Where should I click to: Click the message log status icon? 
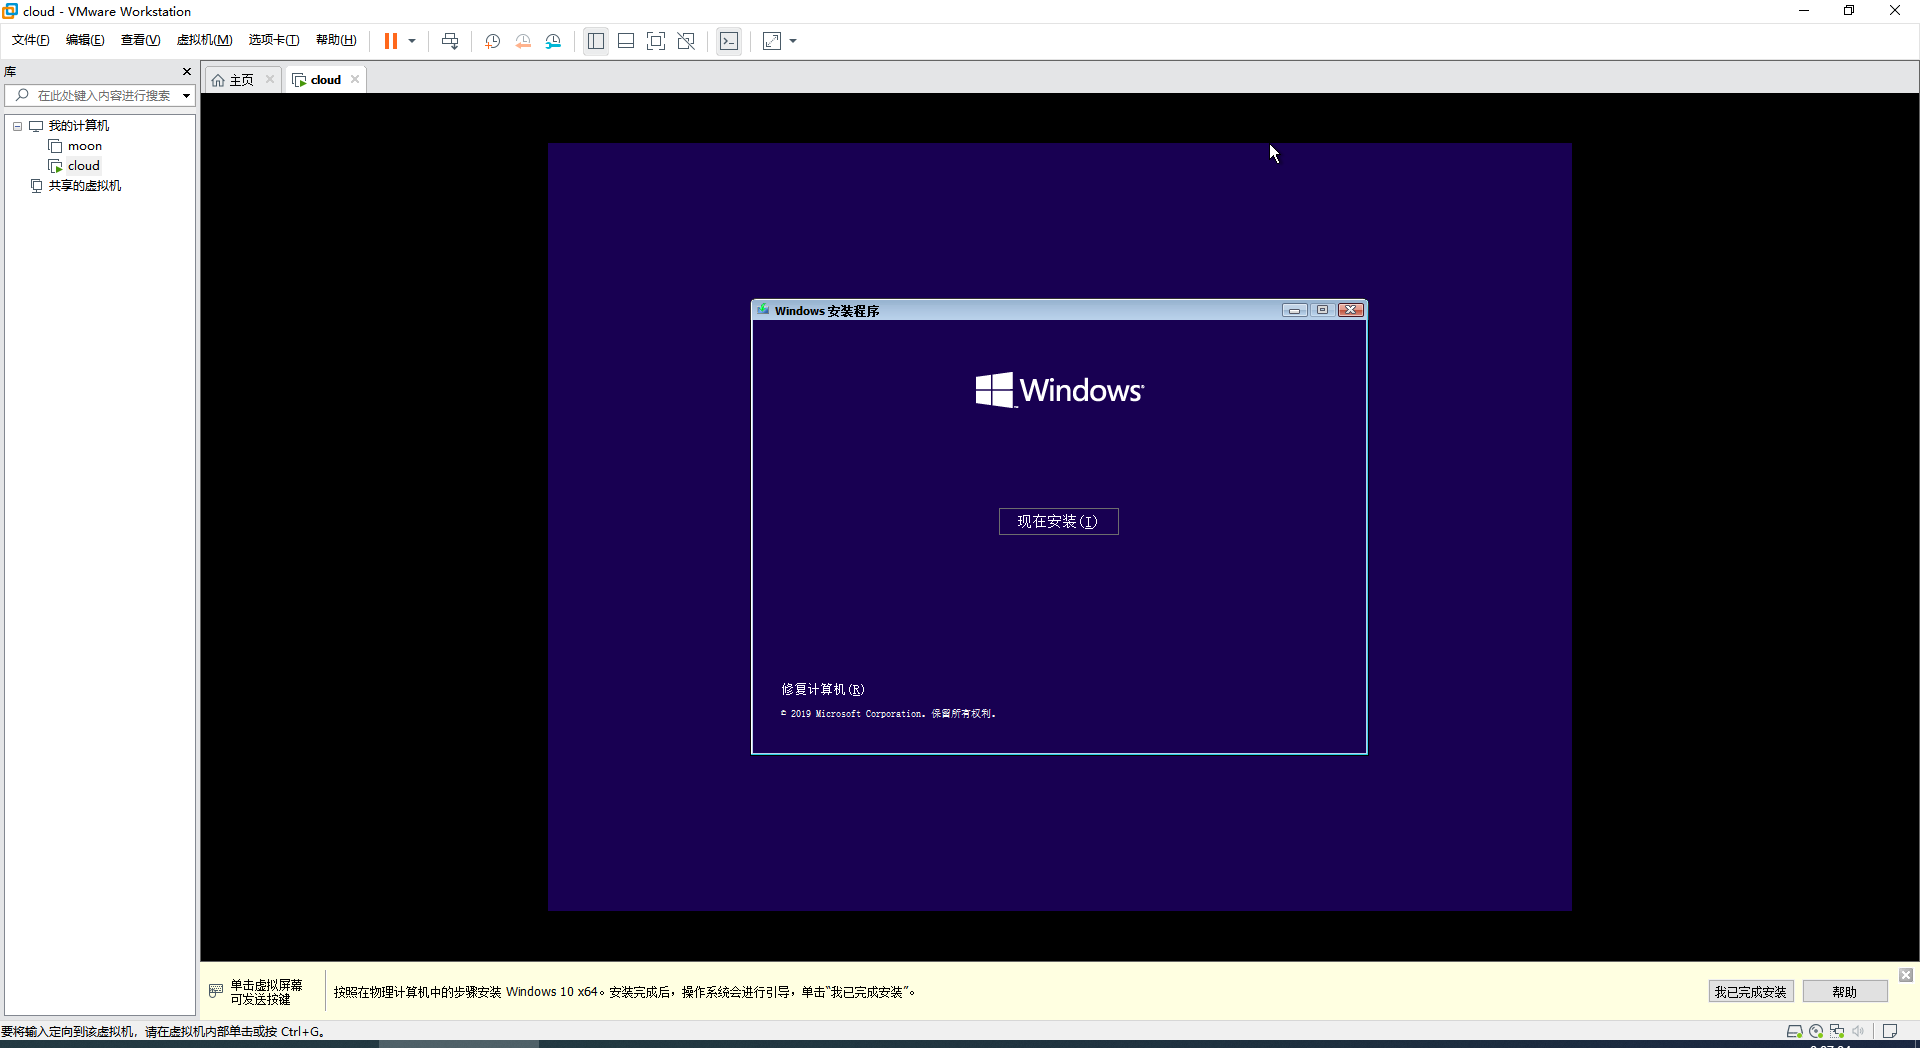coord(1890,1031)
